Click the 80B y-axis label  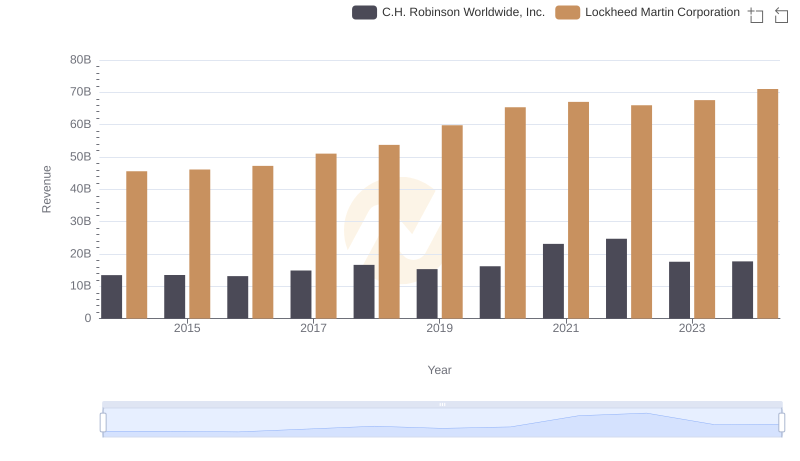81,60
